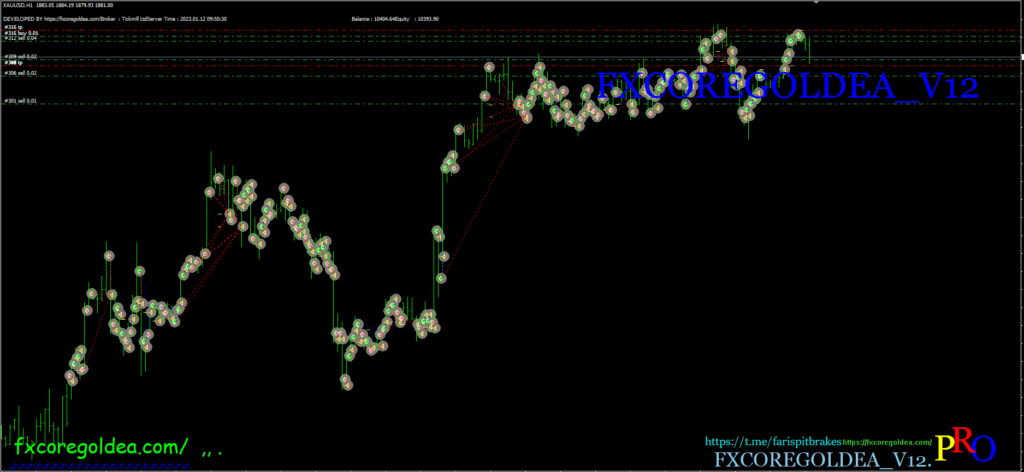Pick the #309 sell 0.02 order label
Viewport: 1024px width, 472px height.
pyautogui.click(x=21, y=57)
